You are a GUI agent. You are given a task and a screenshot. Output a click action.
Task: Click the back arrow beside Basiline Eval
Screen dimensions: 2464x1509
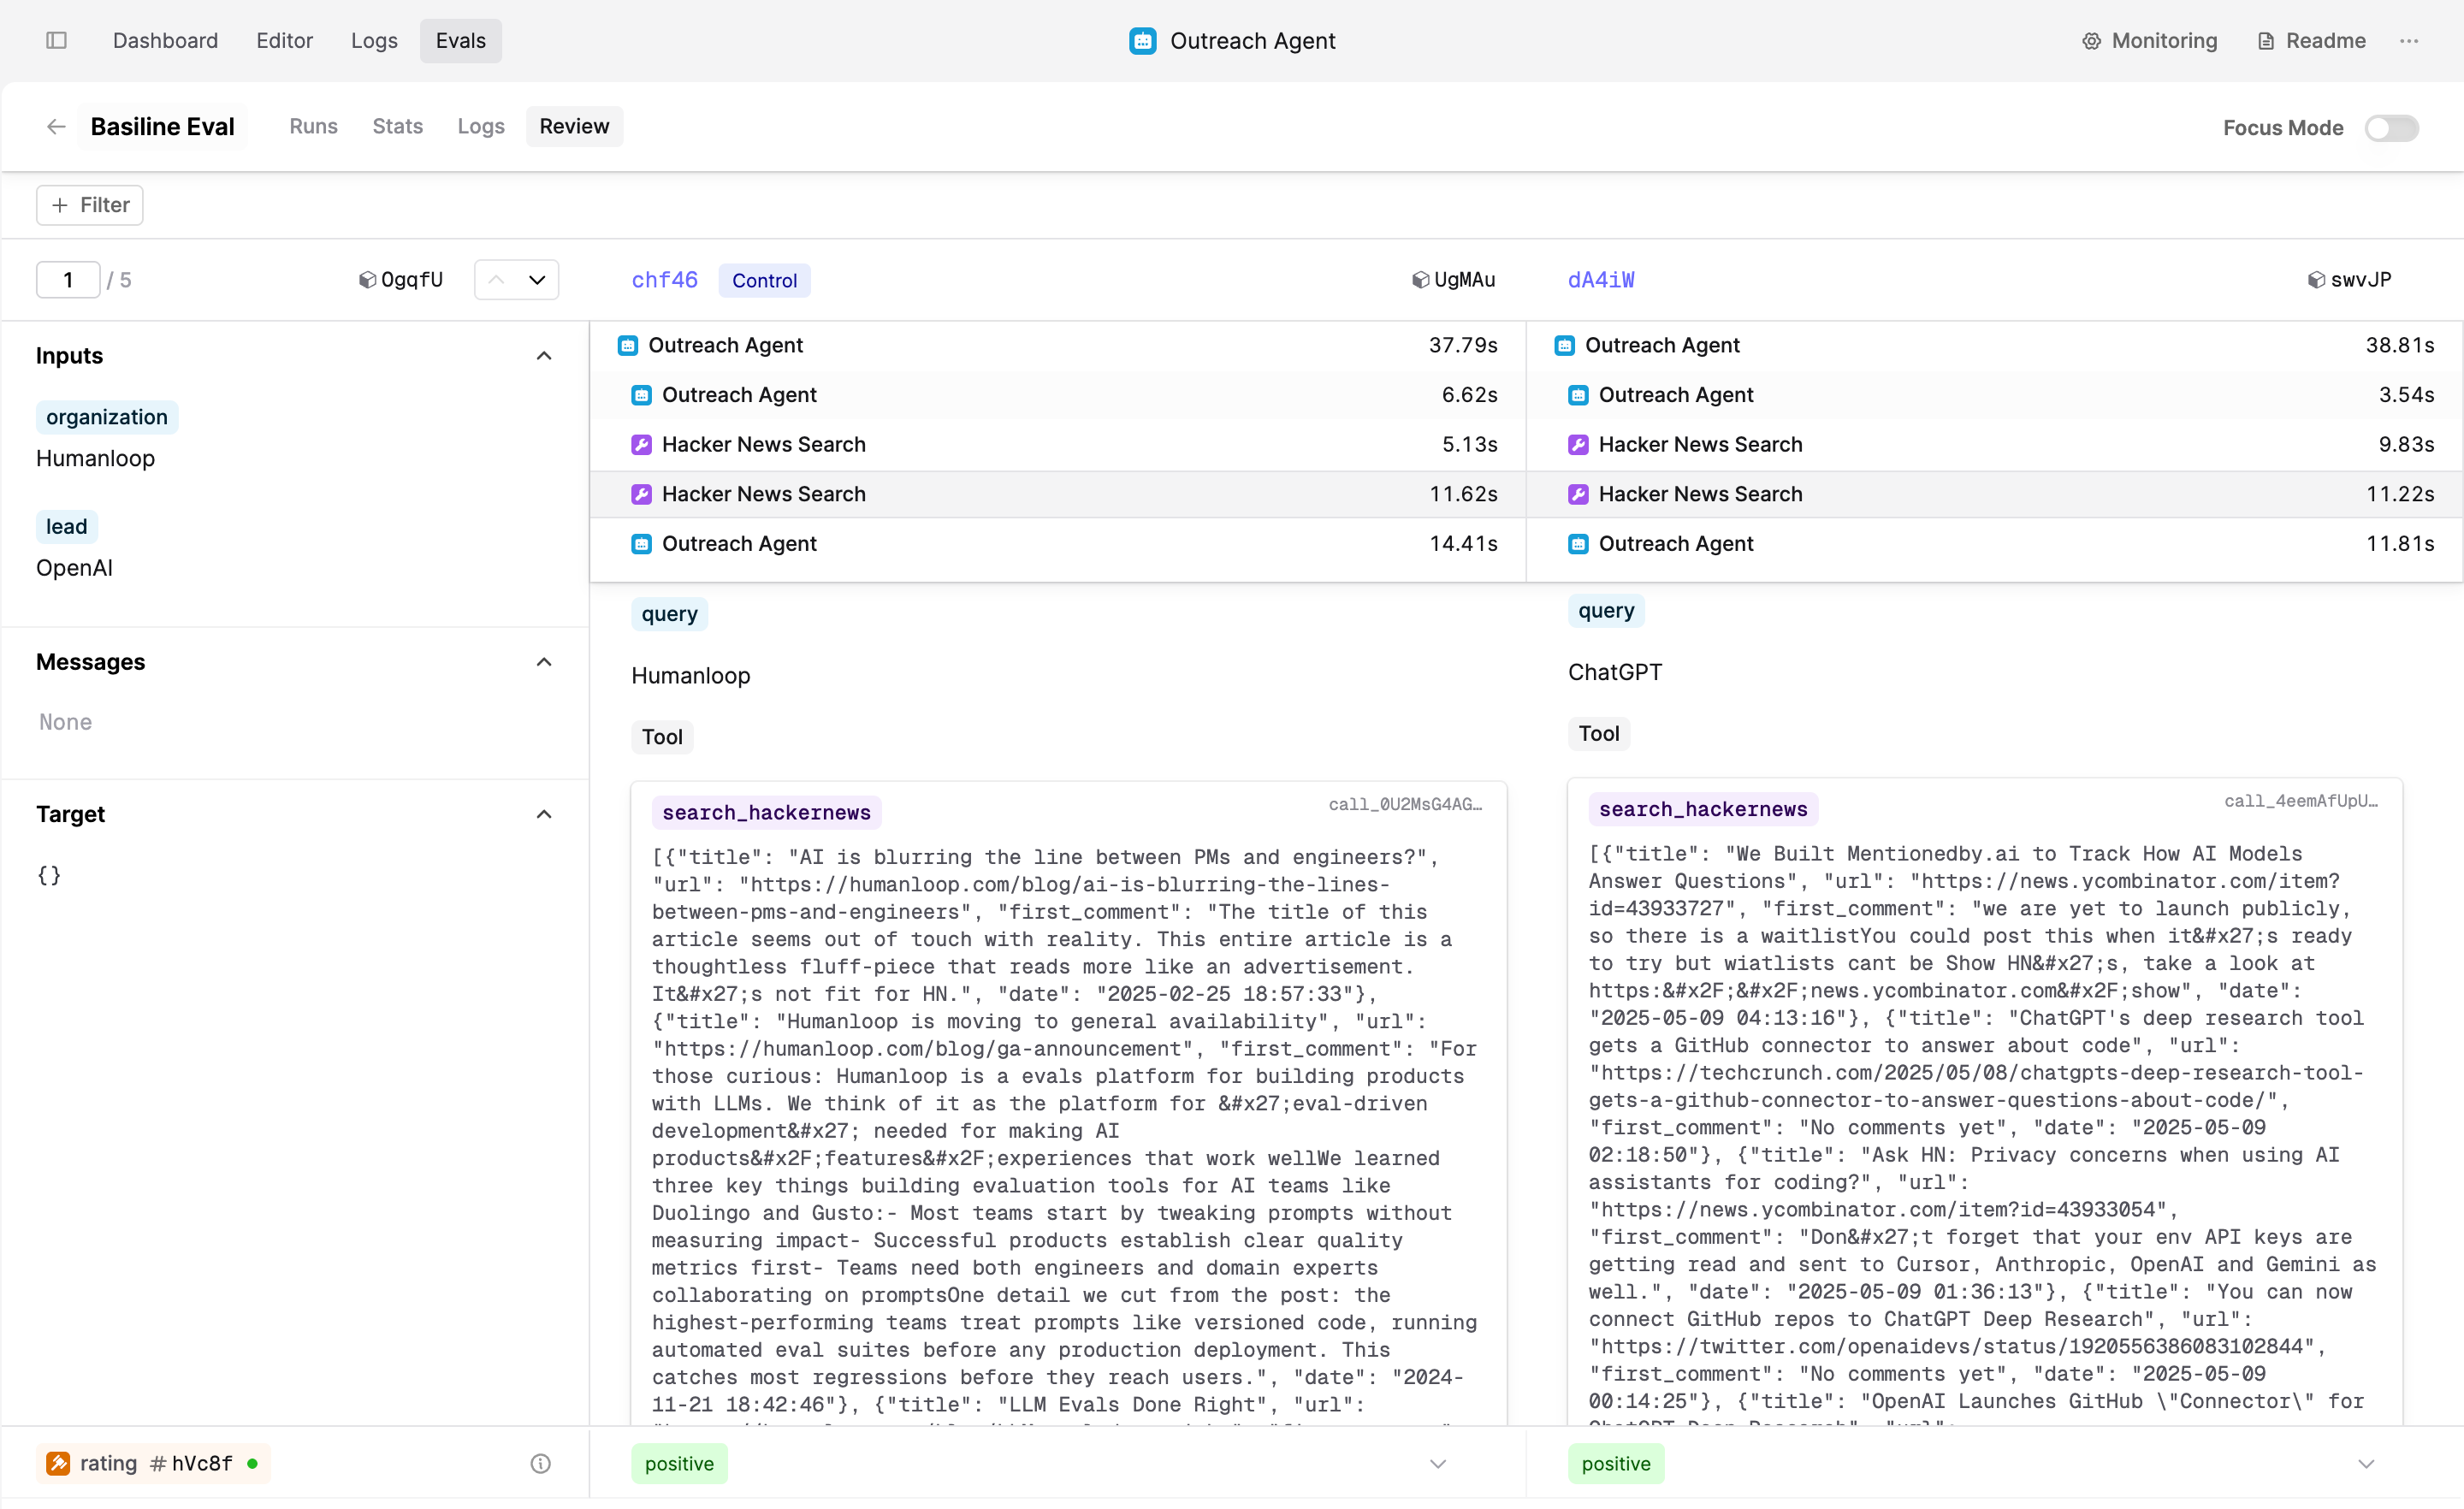click(x=56, y=126)
